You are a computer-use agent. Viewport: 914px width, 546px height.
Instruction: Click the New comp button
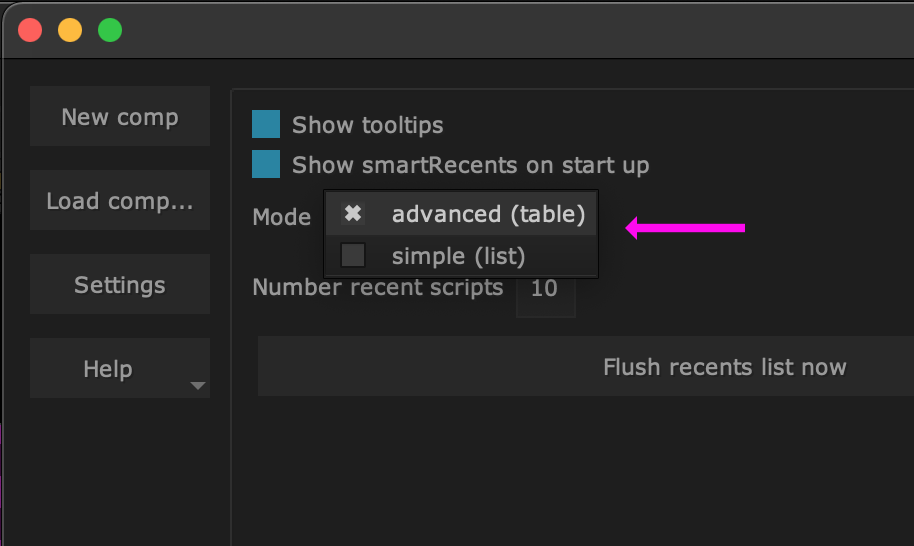coord(120,117)
